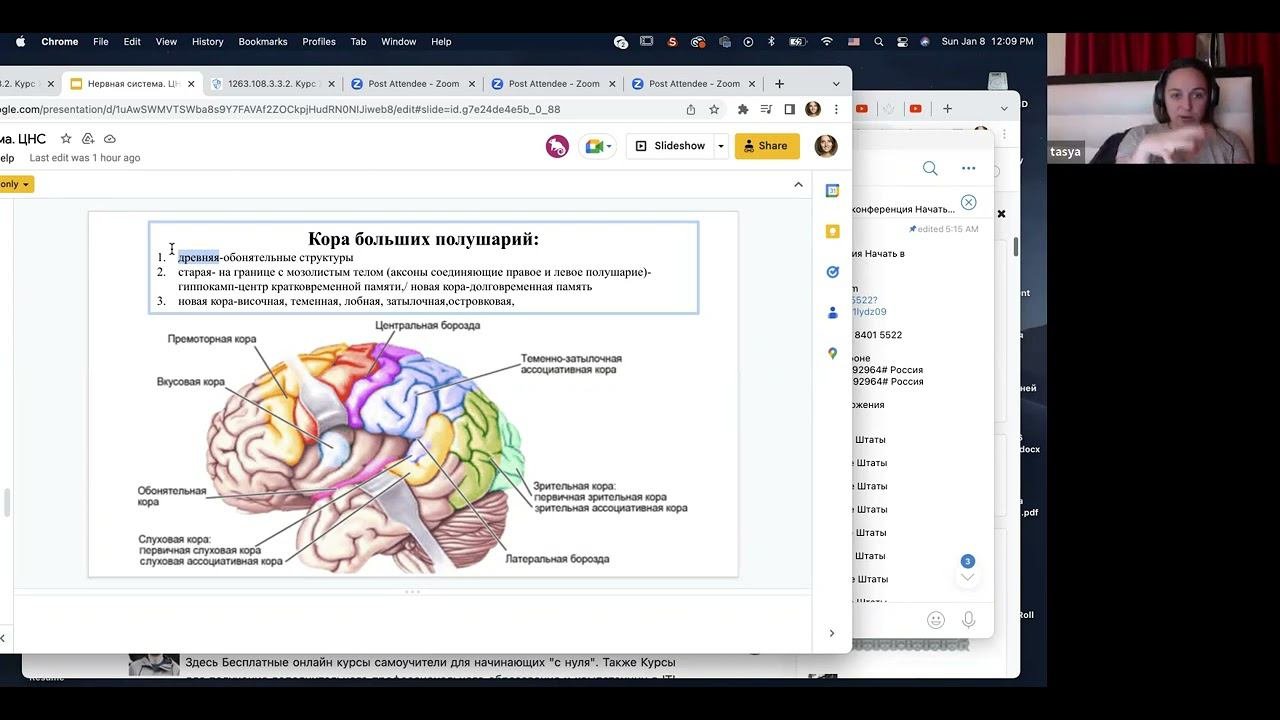
Task: Open Google Maps side panel icon
Action: 832,353
